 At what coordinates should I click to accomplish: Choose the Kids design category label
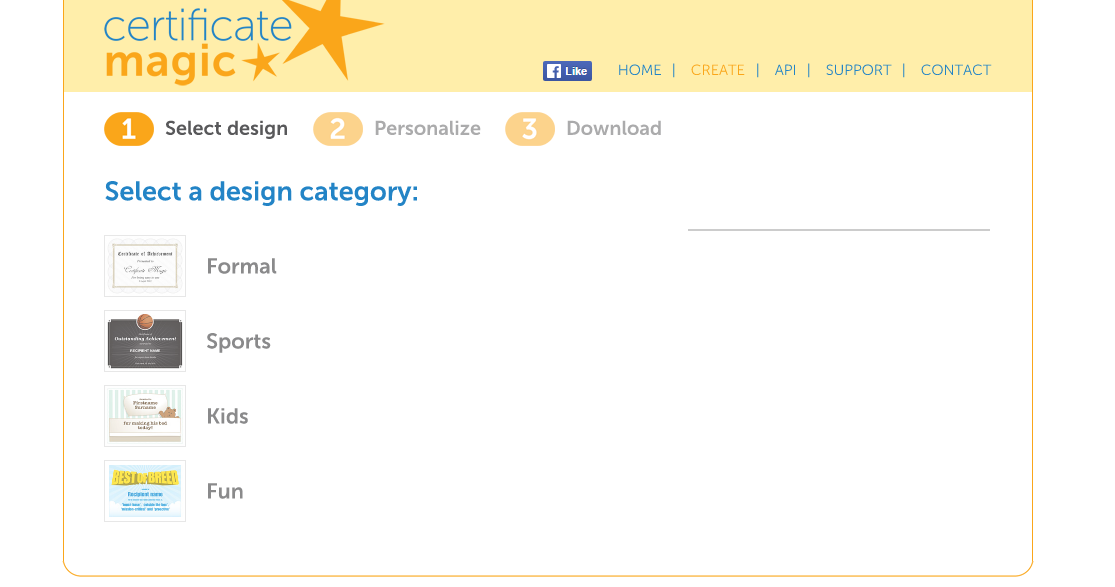pyautogui.click(x=227, y=416)
